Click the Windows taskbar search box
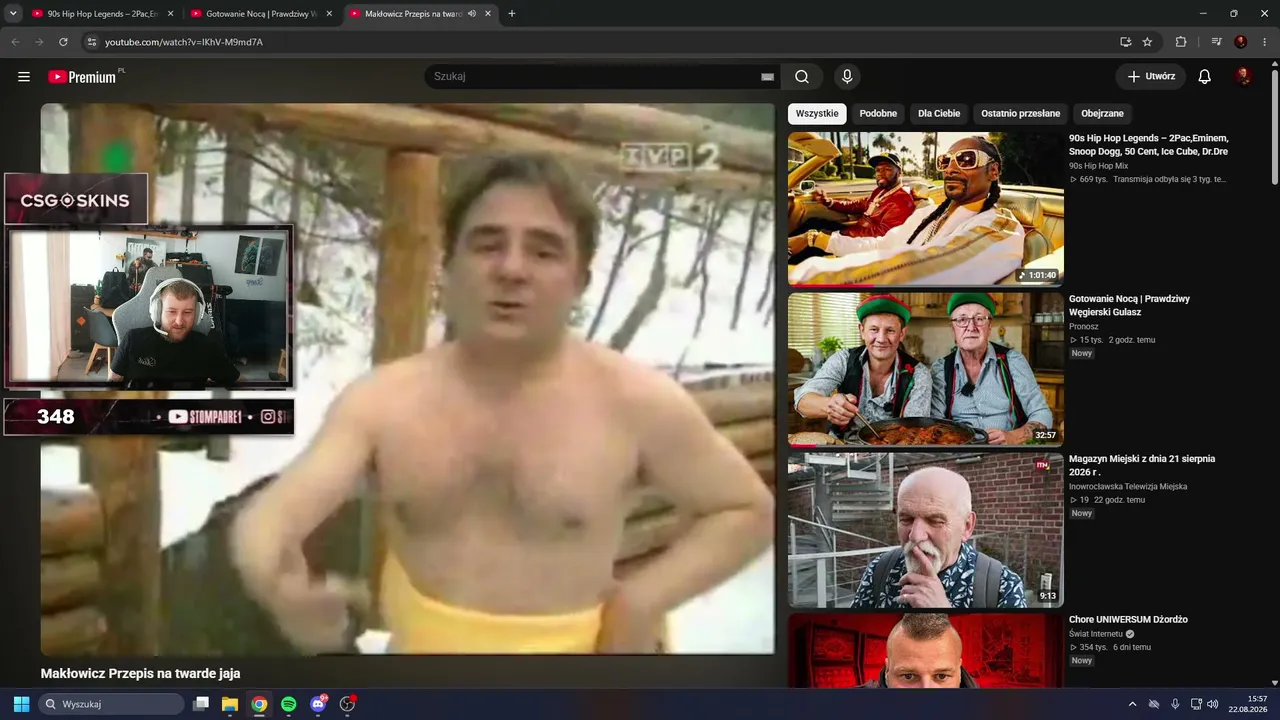 click(x=111, y=704)
